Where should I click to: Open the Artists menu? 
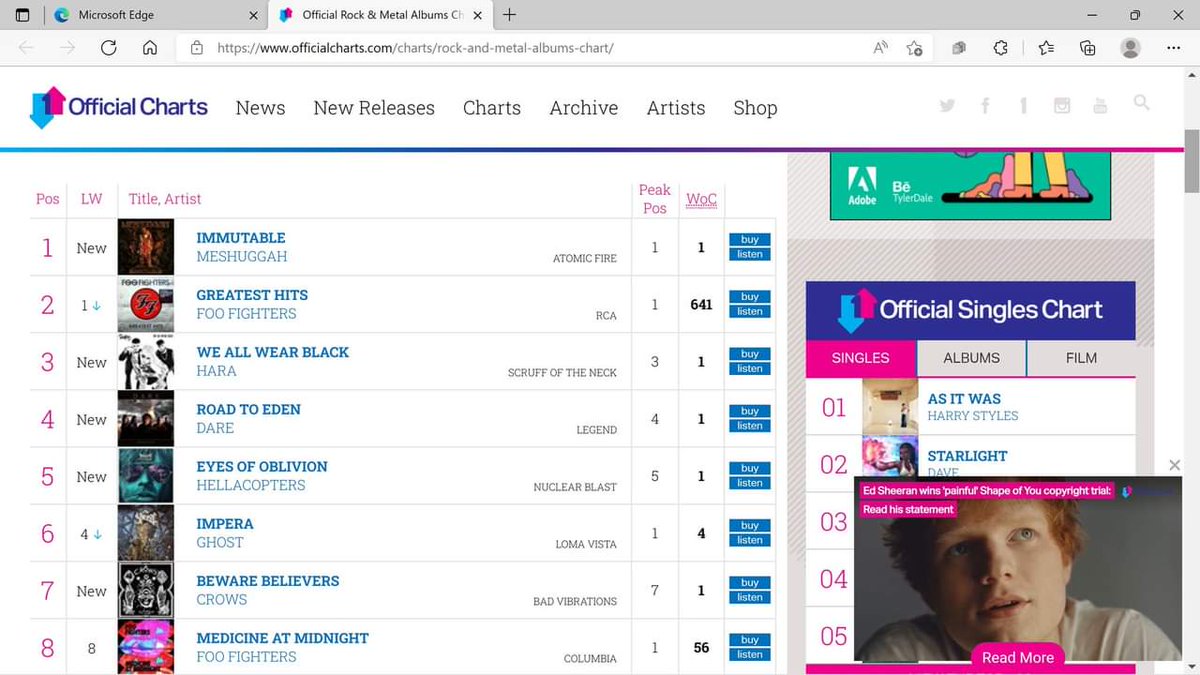pyautogui.click(x=676, y=108)
